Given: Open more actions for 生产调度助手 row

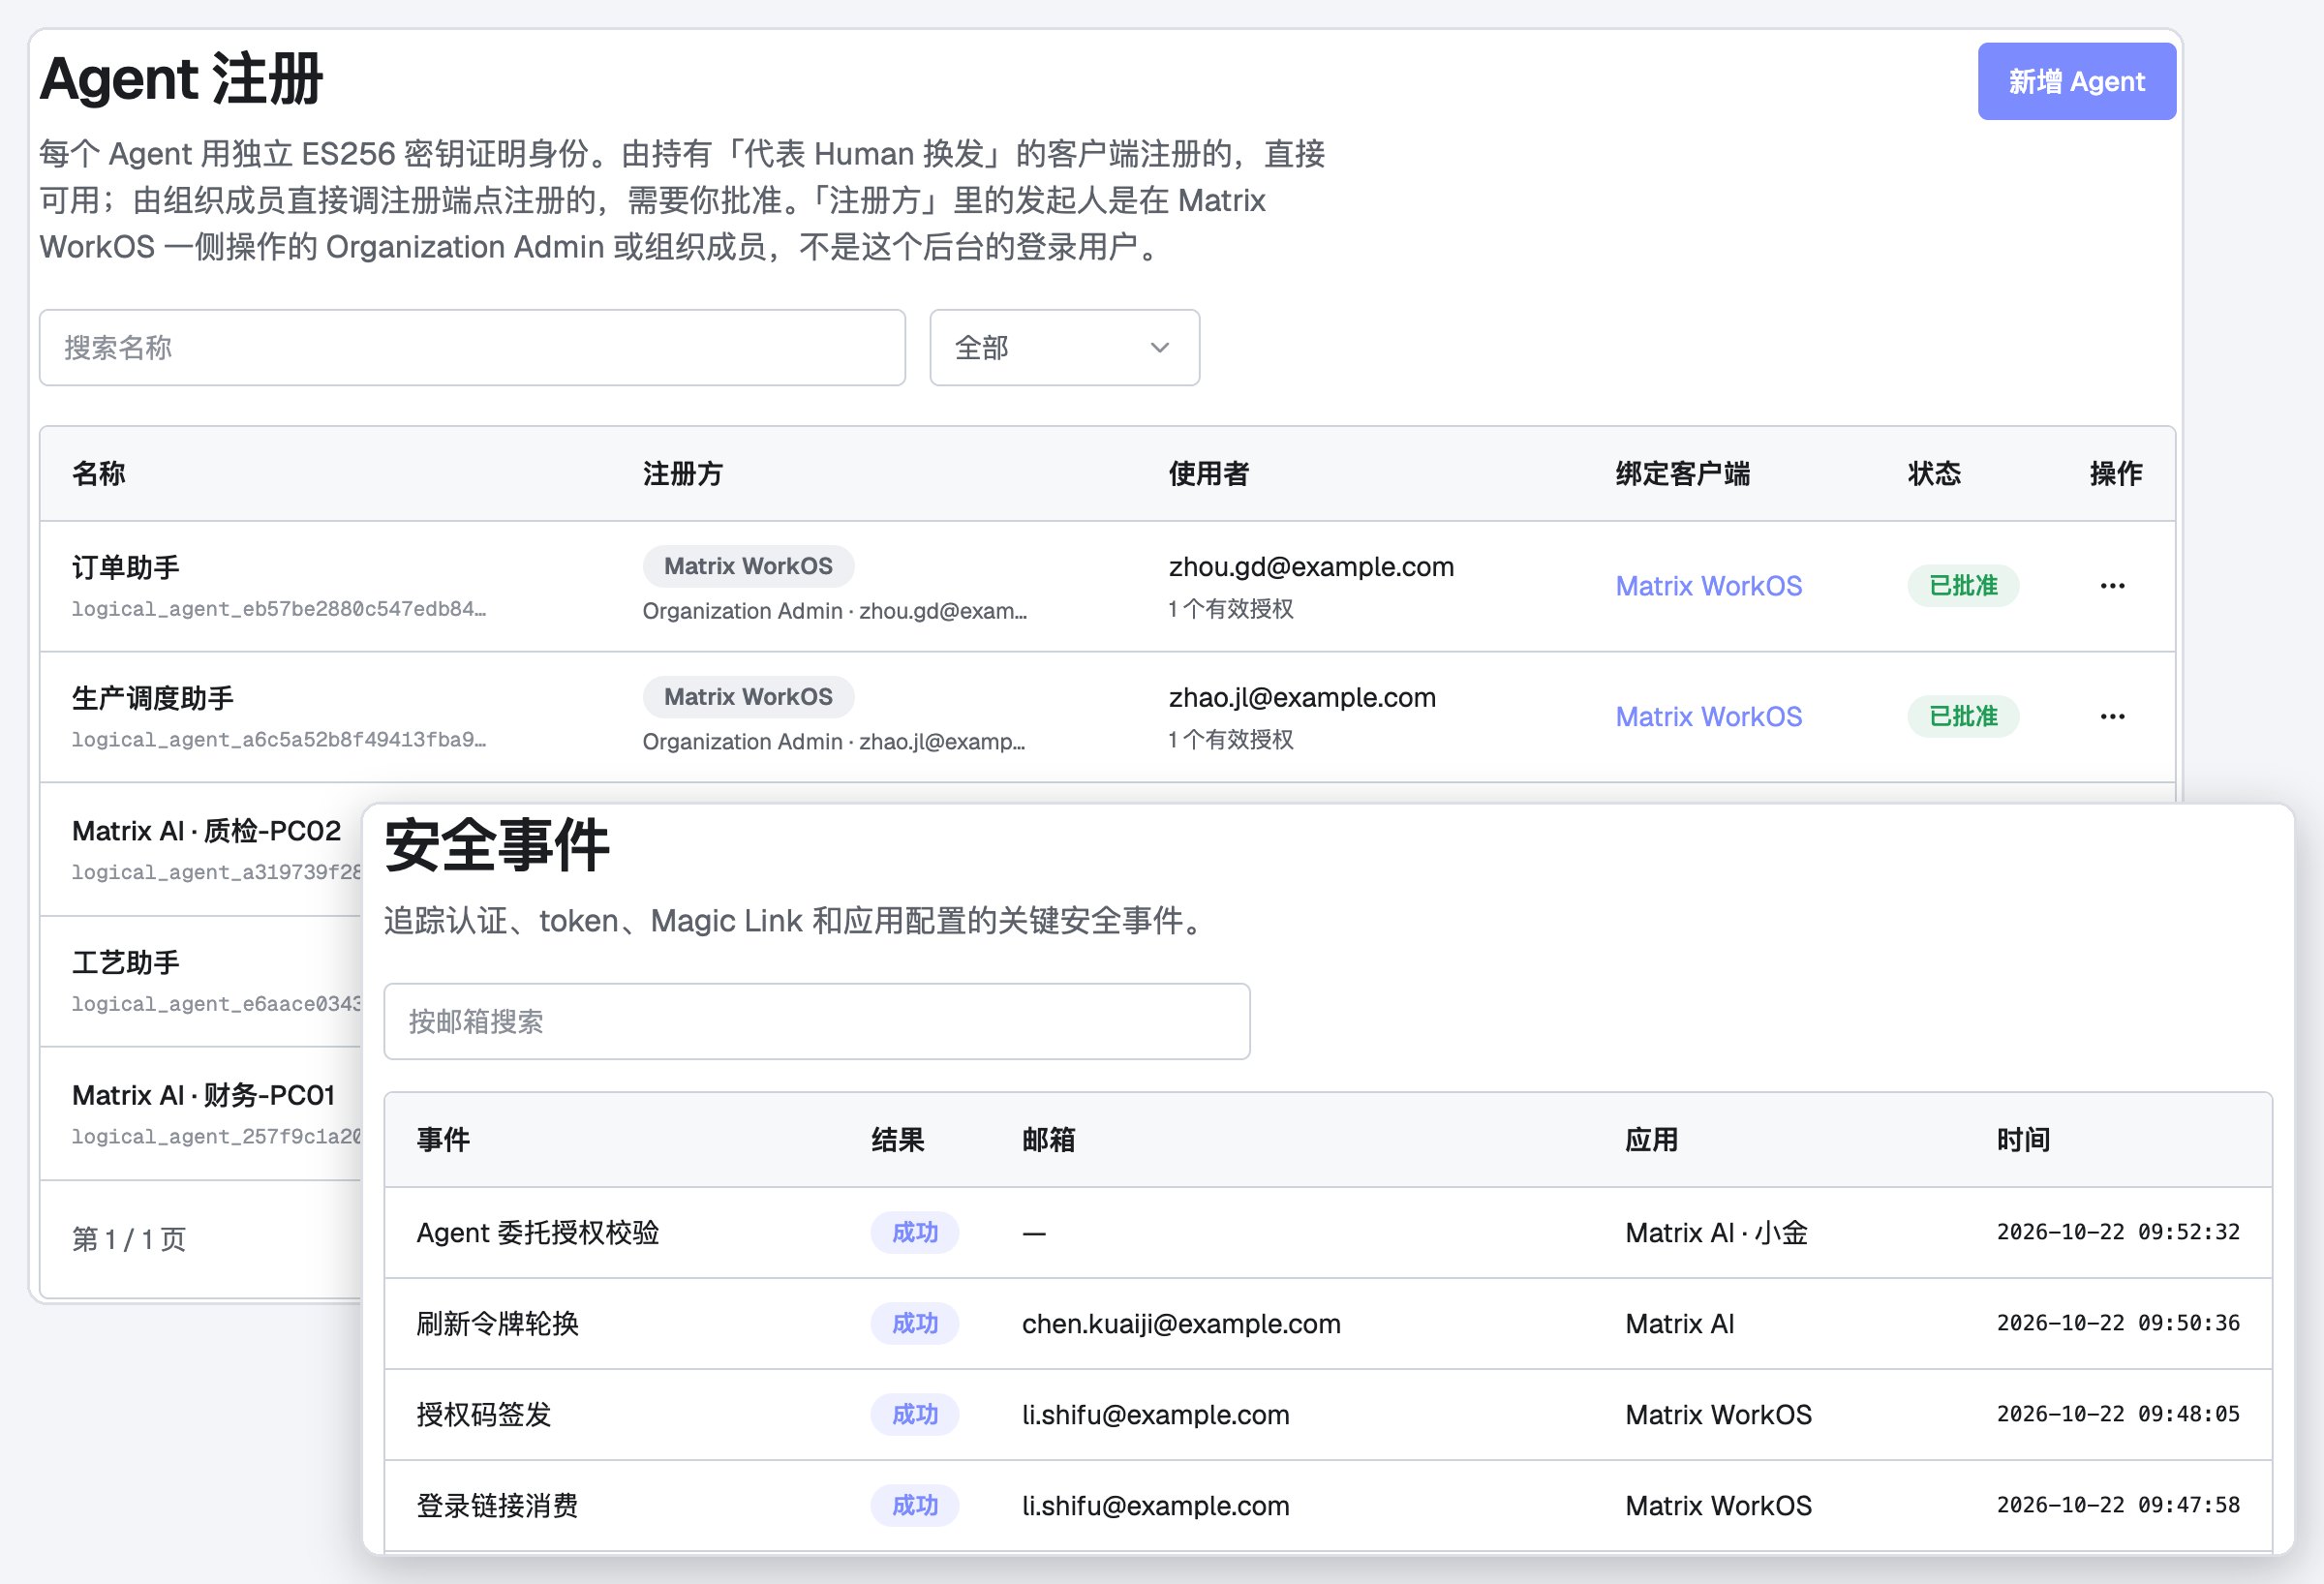Looking at the screenshot, I should (x=2112, y=717).
